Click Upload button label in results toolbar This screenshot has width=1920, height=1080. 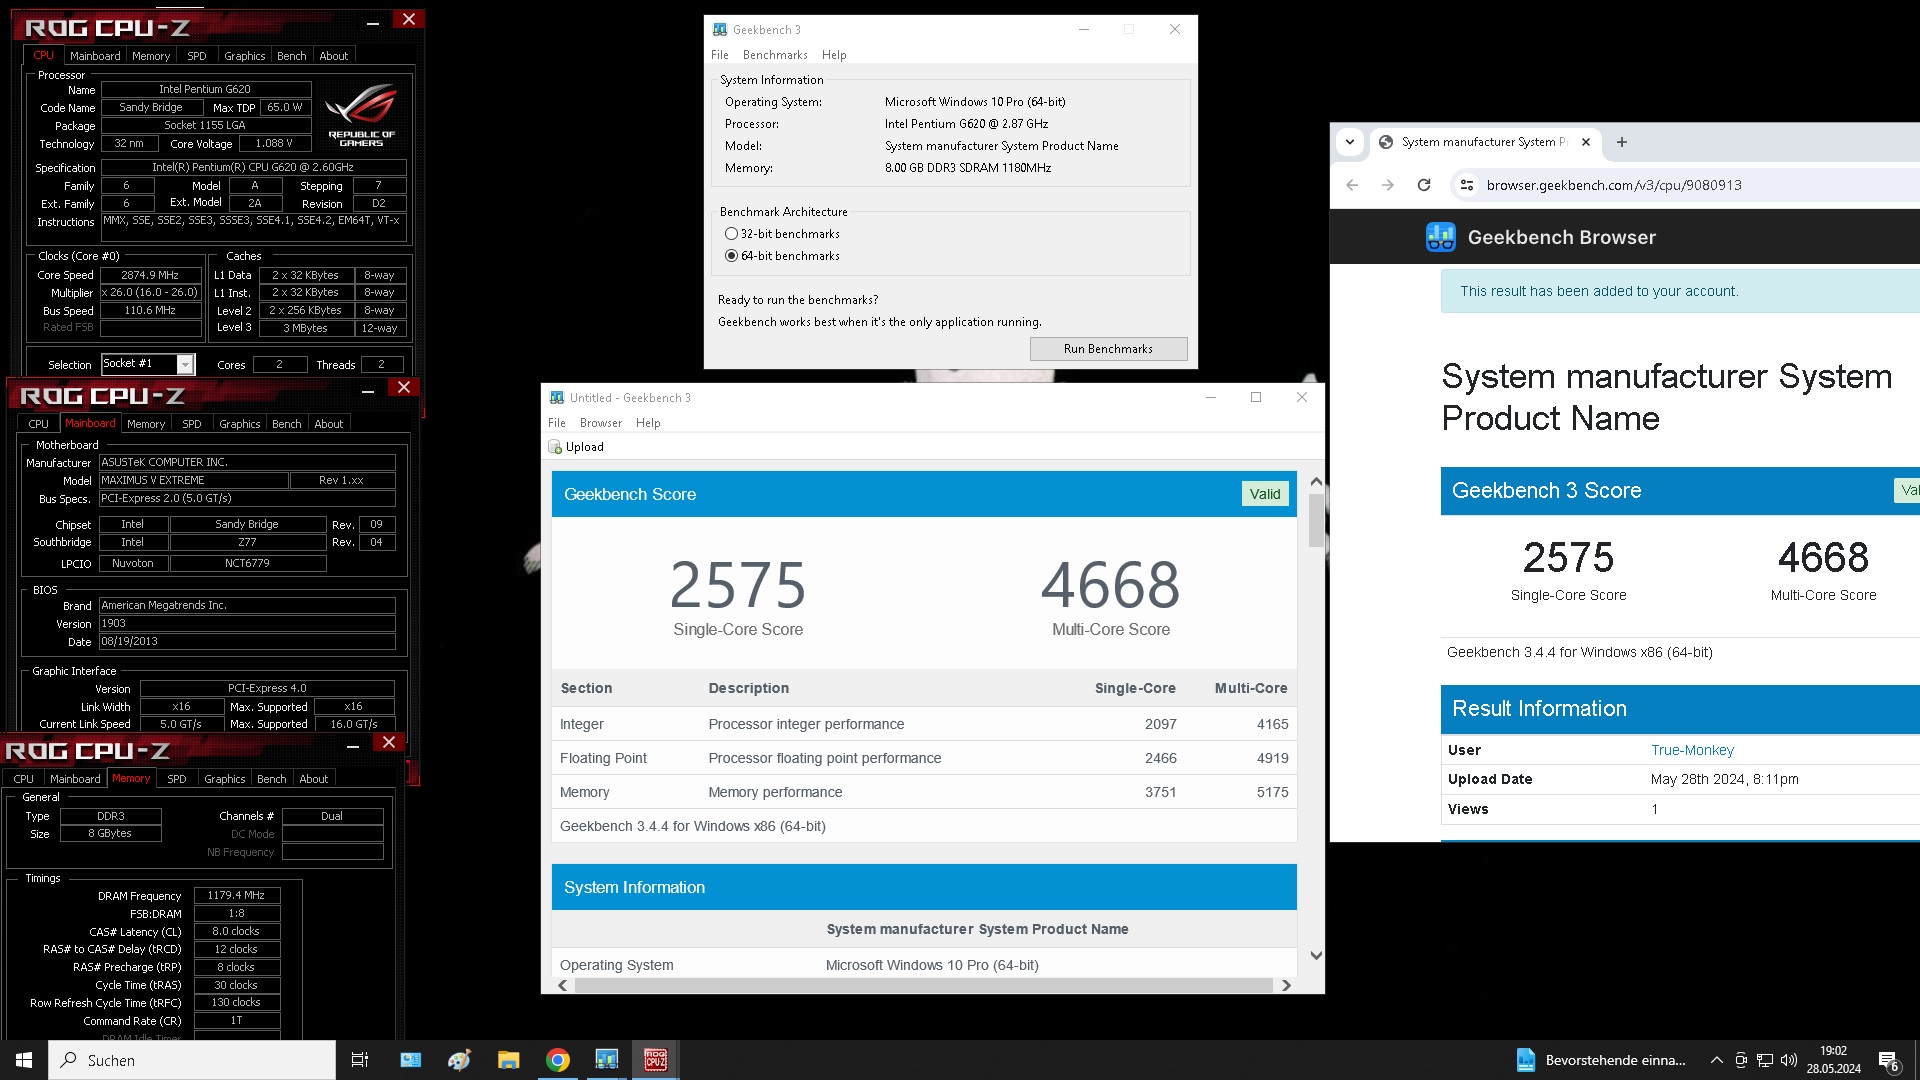coord(584,447)
